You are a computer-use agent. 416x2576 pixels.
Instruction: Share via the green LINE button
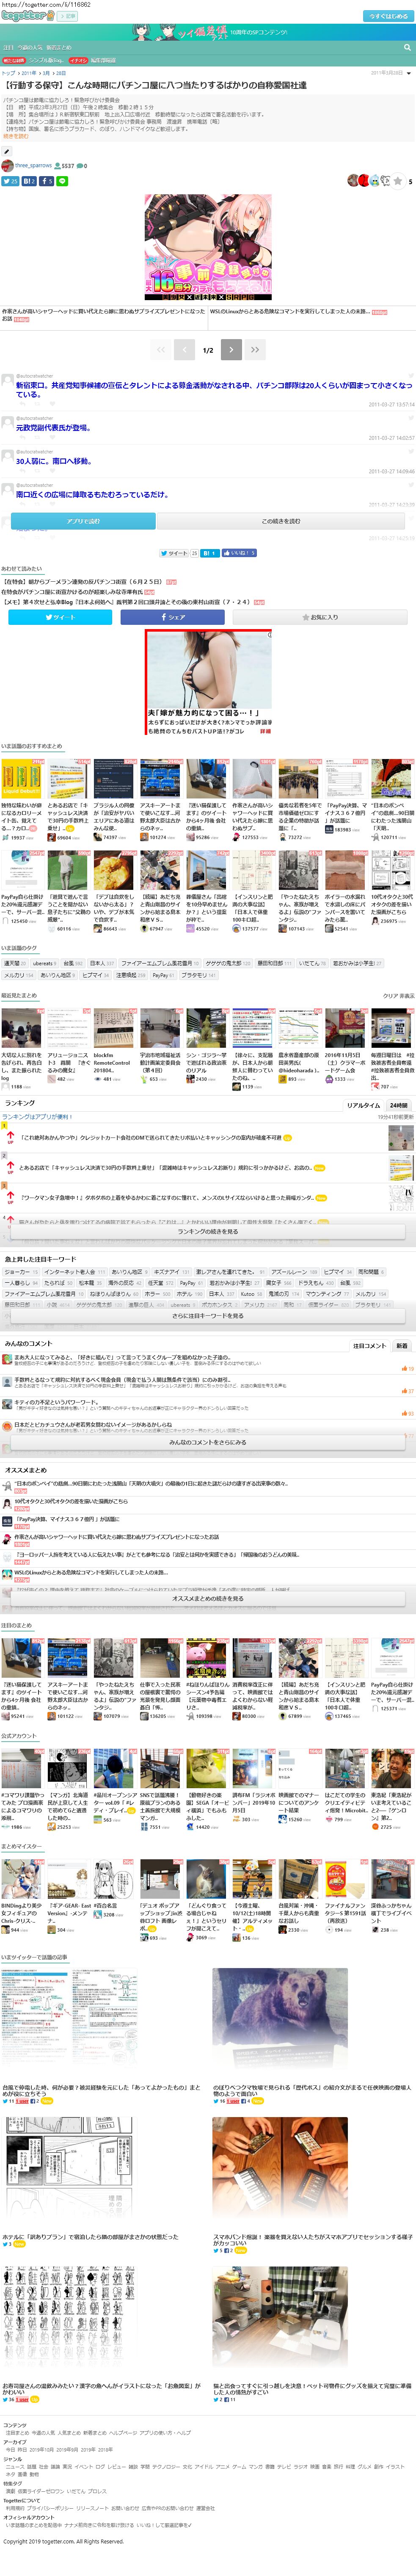(x=62, y=181)
